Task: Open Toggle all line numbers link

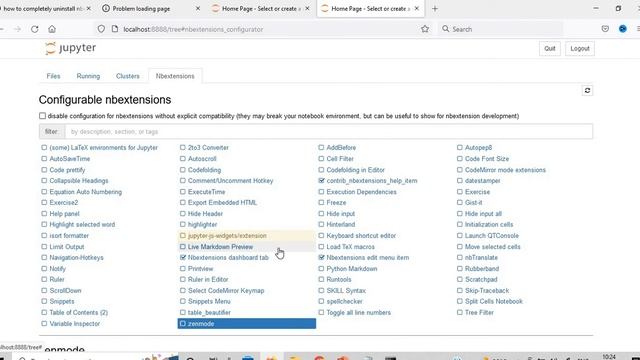Action: pyautogui.click(x=358, y=312)
